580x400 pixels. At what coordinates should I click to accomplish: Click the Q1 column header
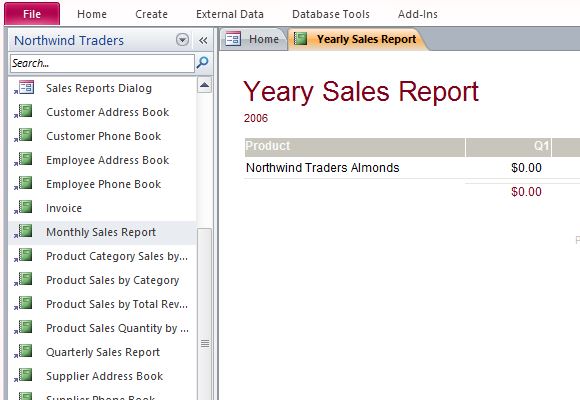(x=508, y=146)
